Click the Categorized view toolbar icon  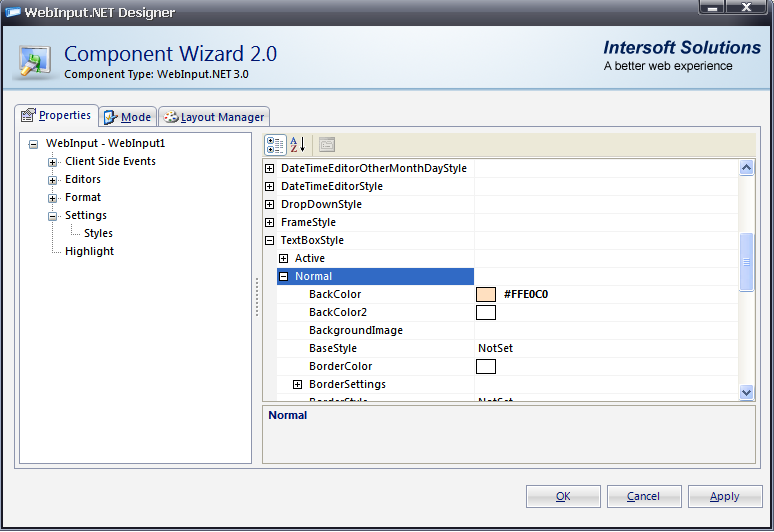[276, 145]
